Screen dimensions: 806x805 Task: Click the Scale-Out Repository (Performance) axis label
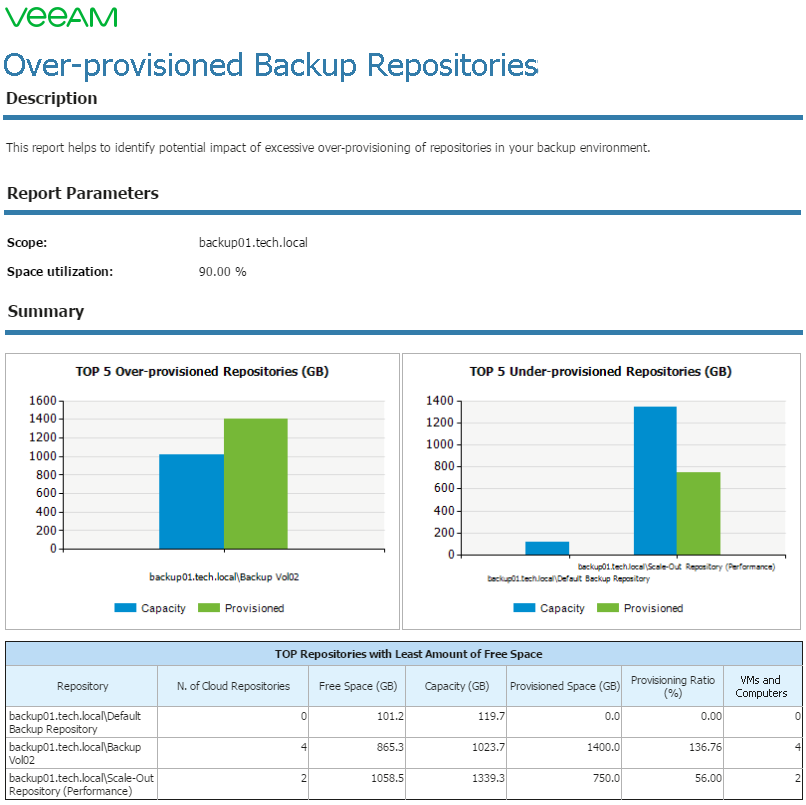pyautogui.click(x=676, y=566)
